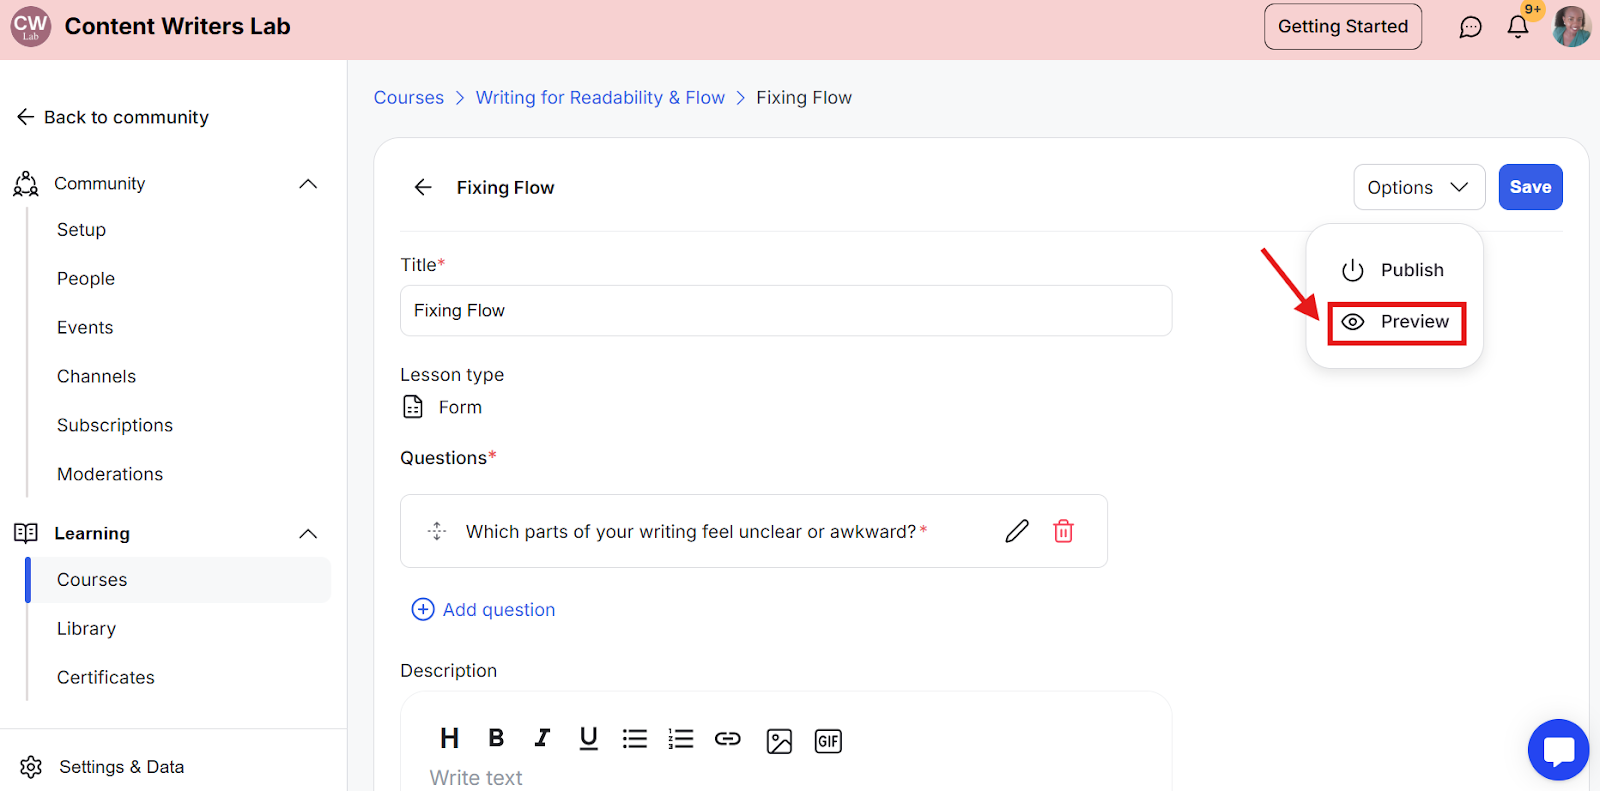Open the user profile avatar
Image resolution: width=1600 pixels, height=791 pixels.
(1571, 26)
